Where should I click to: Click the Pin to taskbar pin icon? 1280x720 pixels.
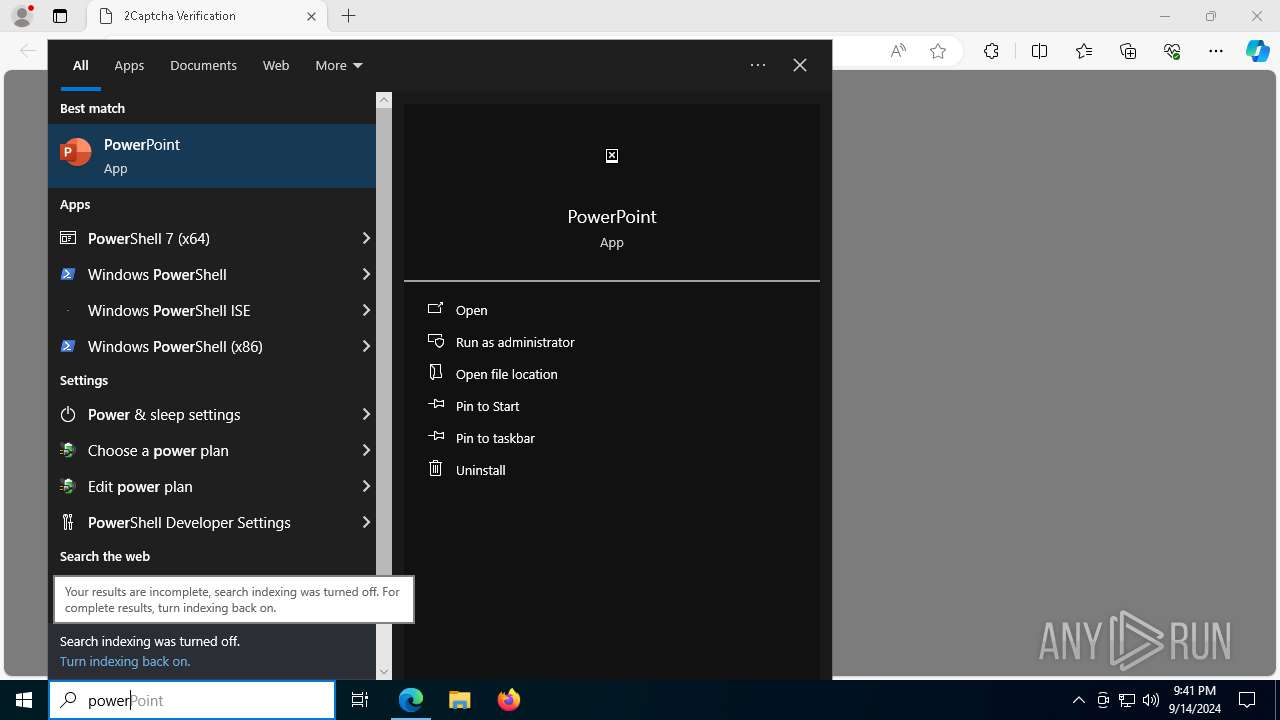click(x=435, y=437)
